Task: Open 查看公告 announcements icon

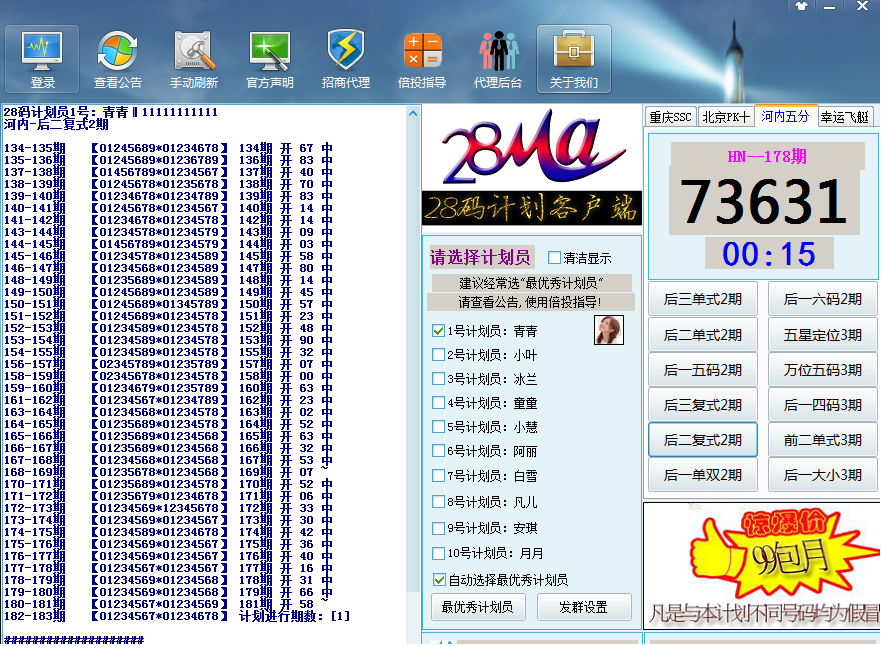Action: tap(118, 50)
